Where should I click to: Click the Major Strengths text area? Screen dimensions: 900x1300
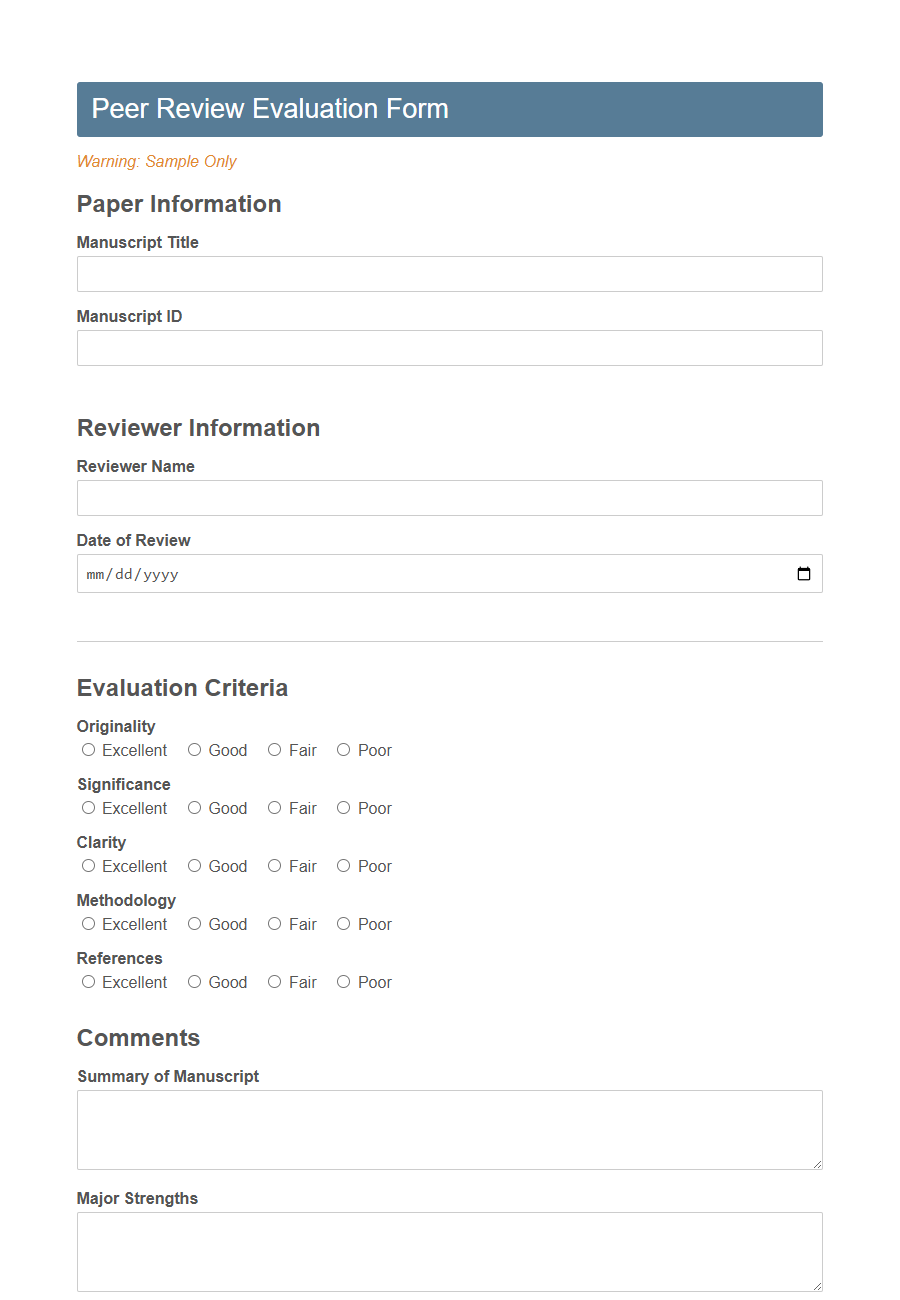pyautogui.click(x=450, y=1250)
